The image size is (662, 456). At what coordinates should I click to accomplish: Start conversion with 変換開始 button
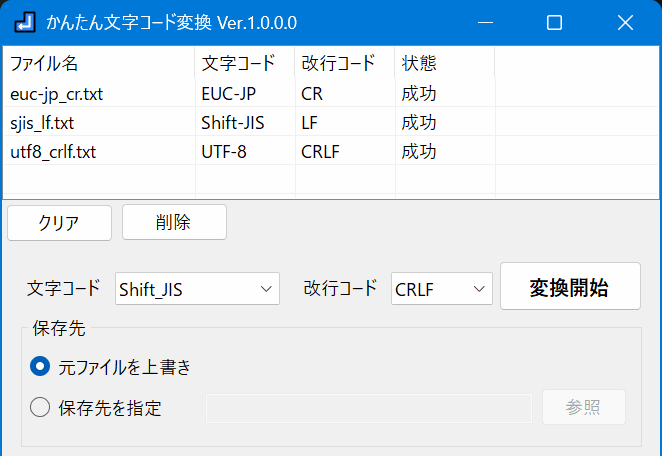(x=570, y=286)
